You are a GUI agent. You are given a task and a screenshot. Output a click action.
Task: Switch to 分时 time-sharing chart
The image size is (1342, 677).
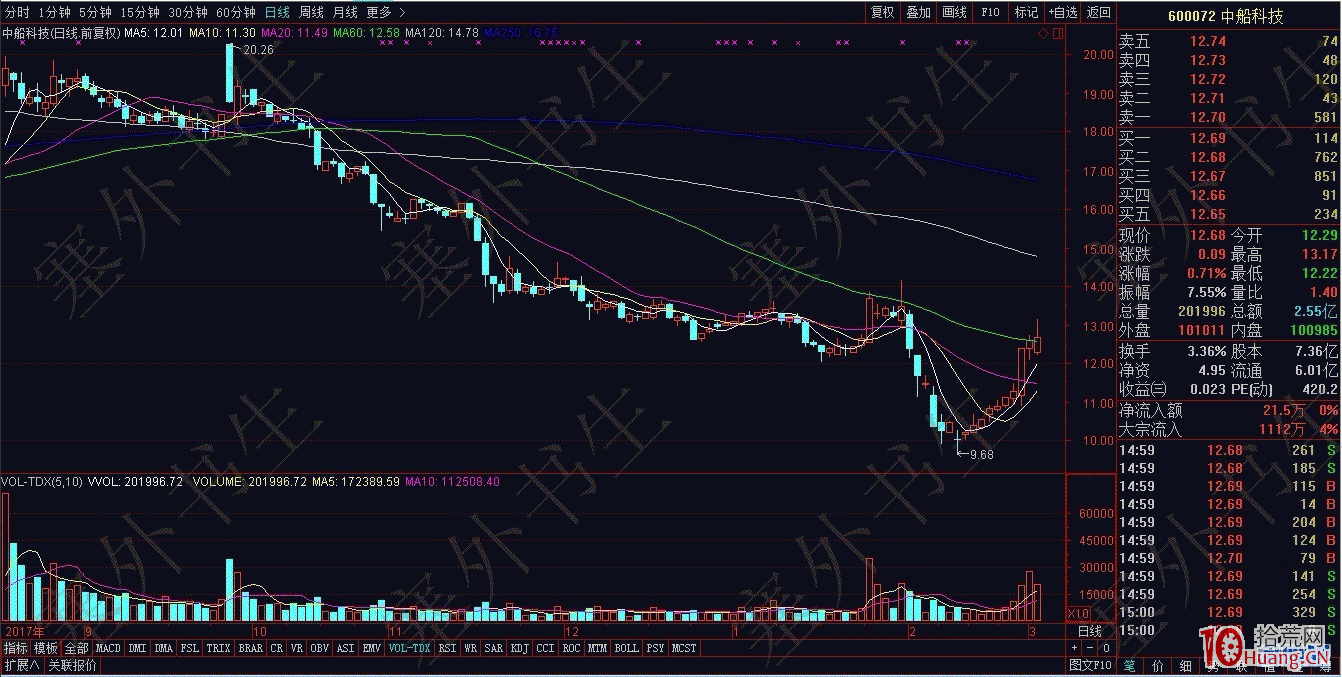coord(17,12)
